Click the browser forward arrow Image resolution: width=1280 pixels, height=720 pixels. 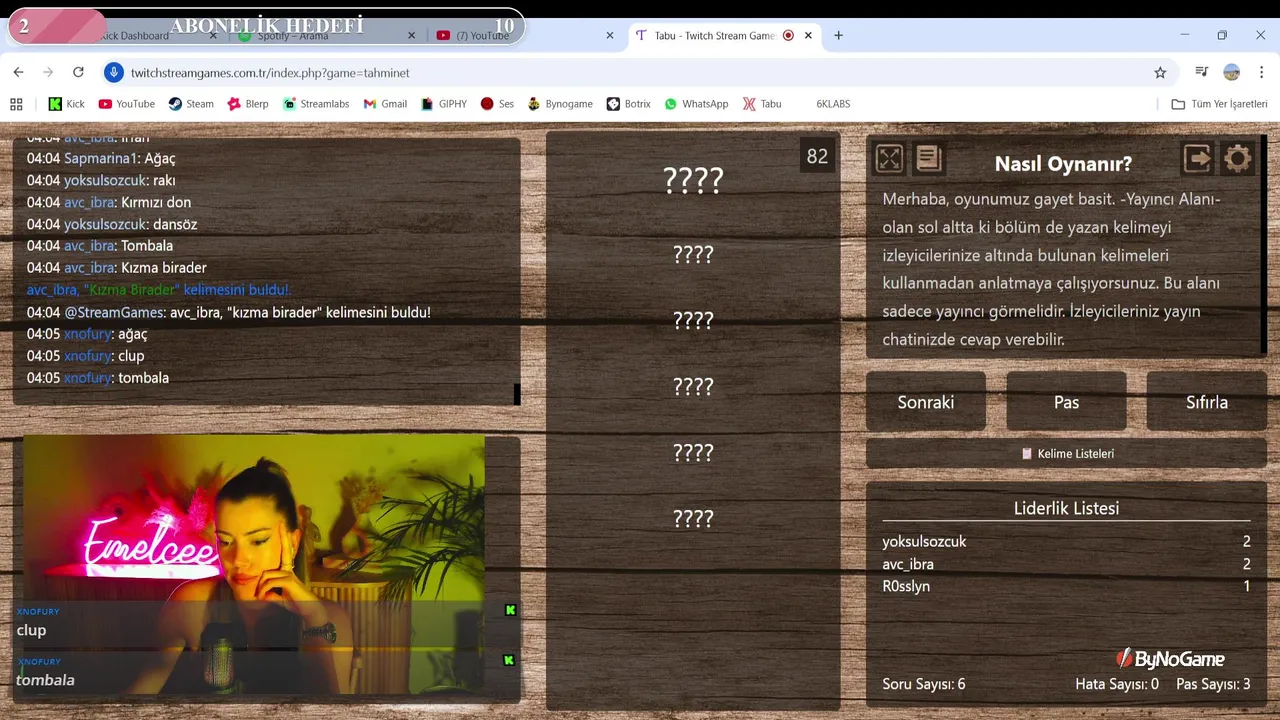point(48,73)
